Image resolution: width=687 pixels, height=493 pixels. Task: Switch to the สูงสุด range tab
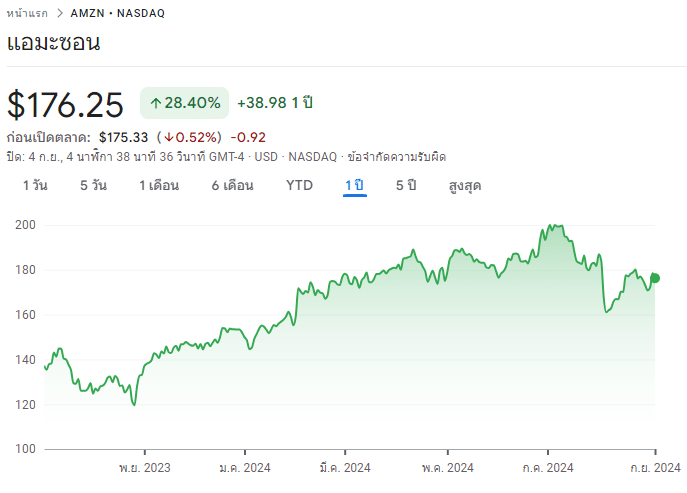tap(465, 186)
